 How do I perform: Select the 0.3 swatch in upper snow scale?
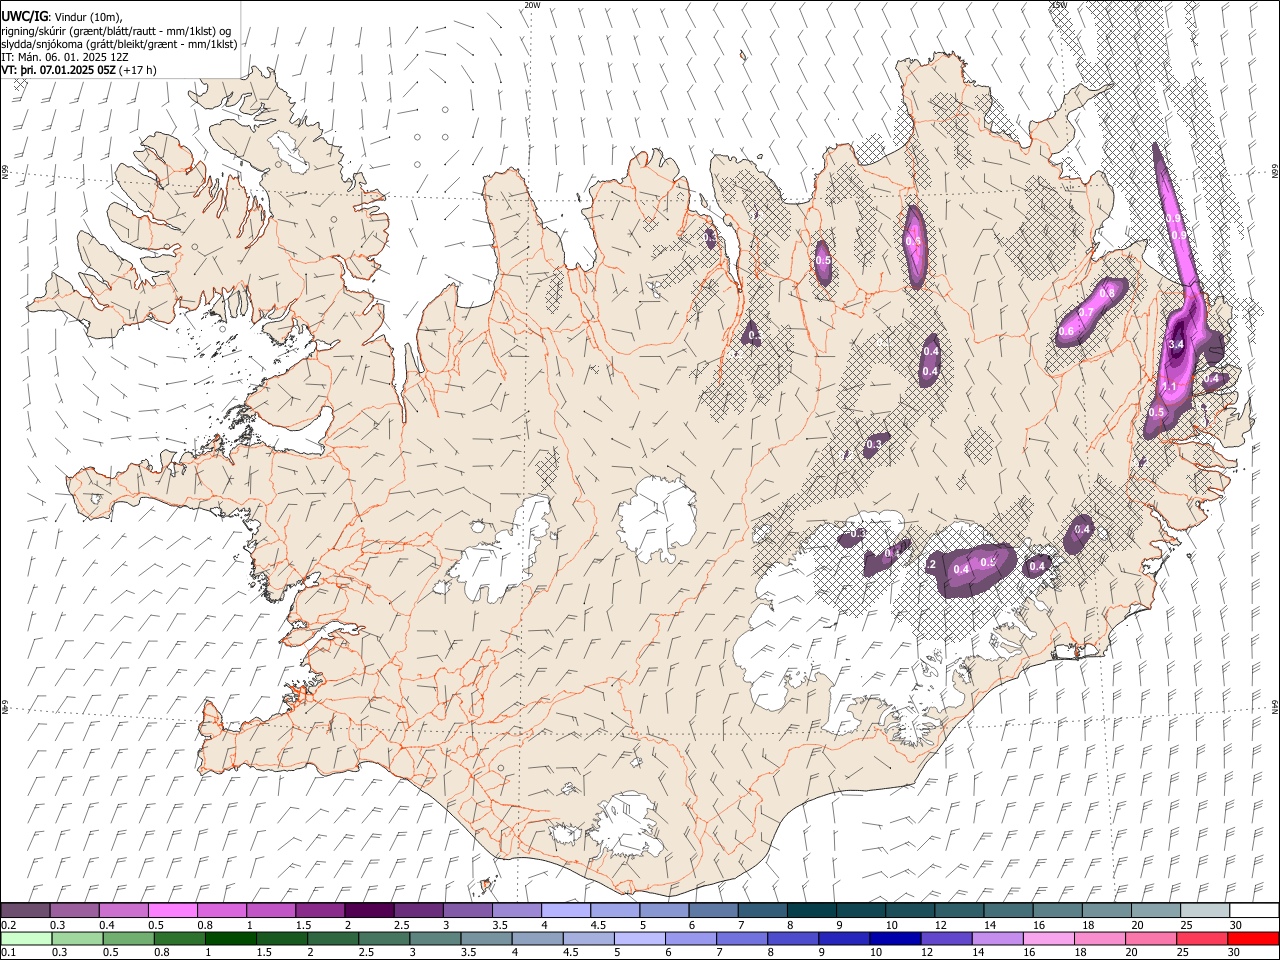point(74,910)
